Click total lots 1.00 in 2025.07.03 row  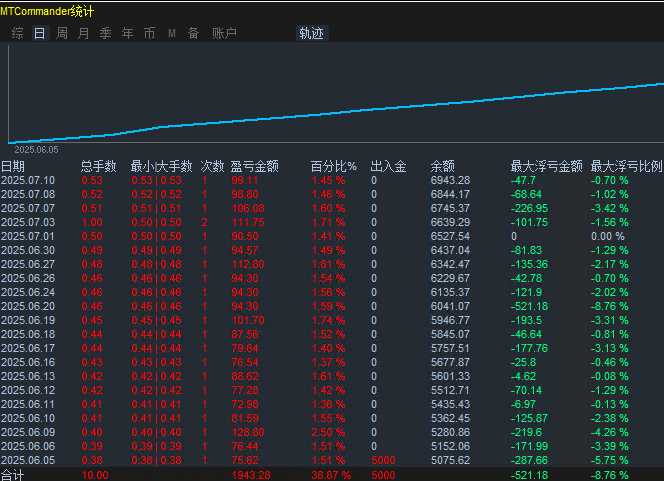92,222
